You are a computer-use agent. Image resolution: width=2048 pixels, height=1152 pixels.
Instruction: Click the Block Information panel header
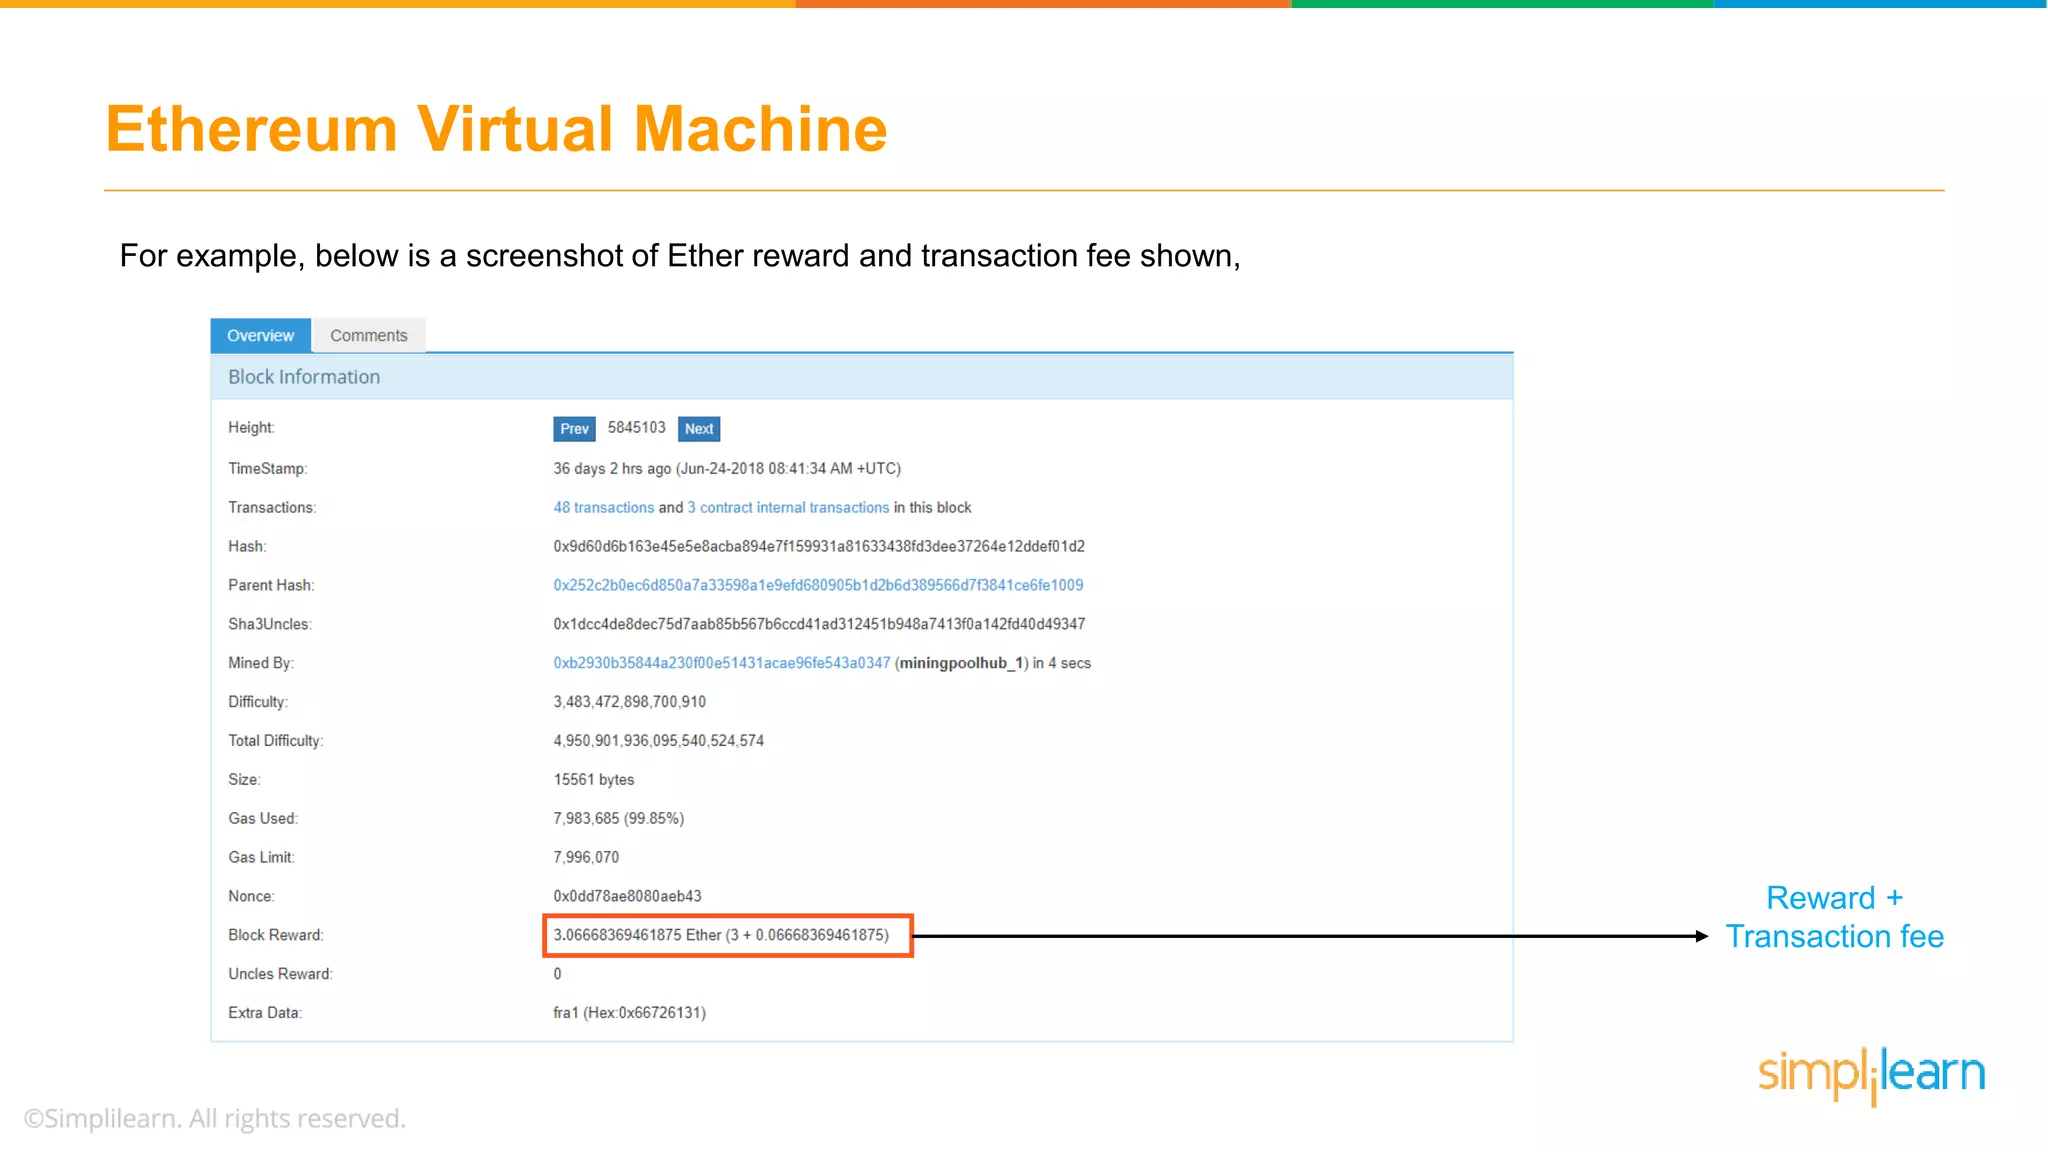click(861, 377)
